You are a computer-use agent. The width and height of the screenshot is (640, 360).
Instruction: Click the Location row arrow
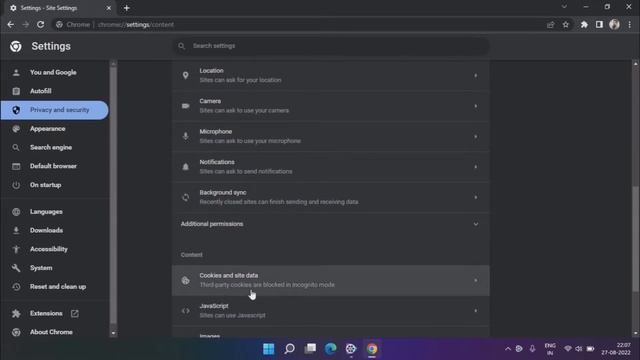[476, 76]
